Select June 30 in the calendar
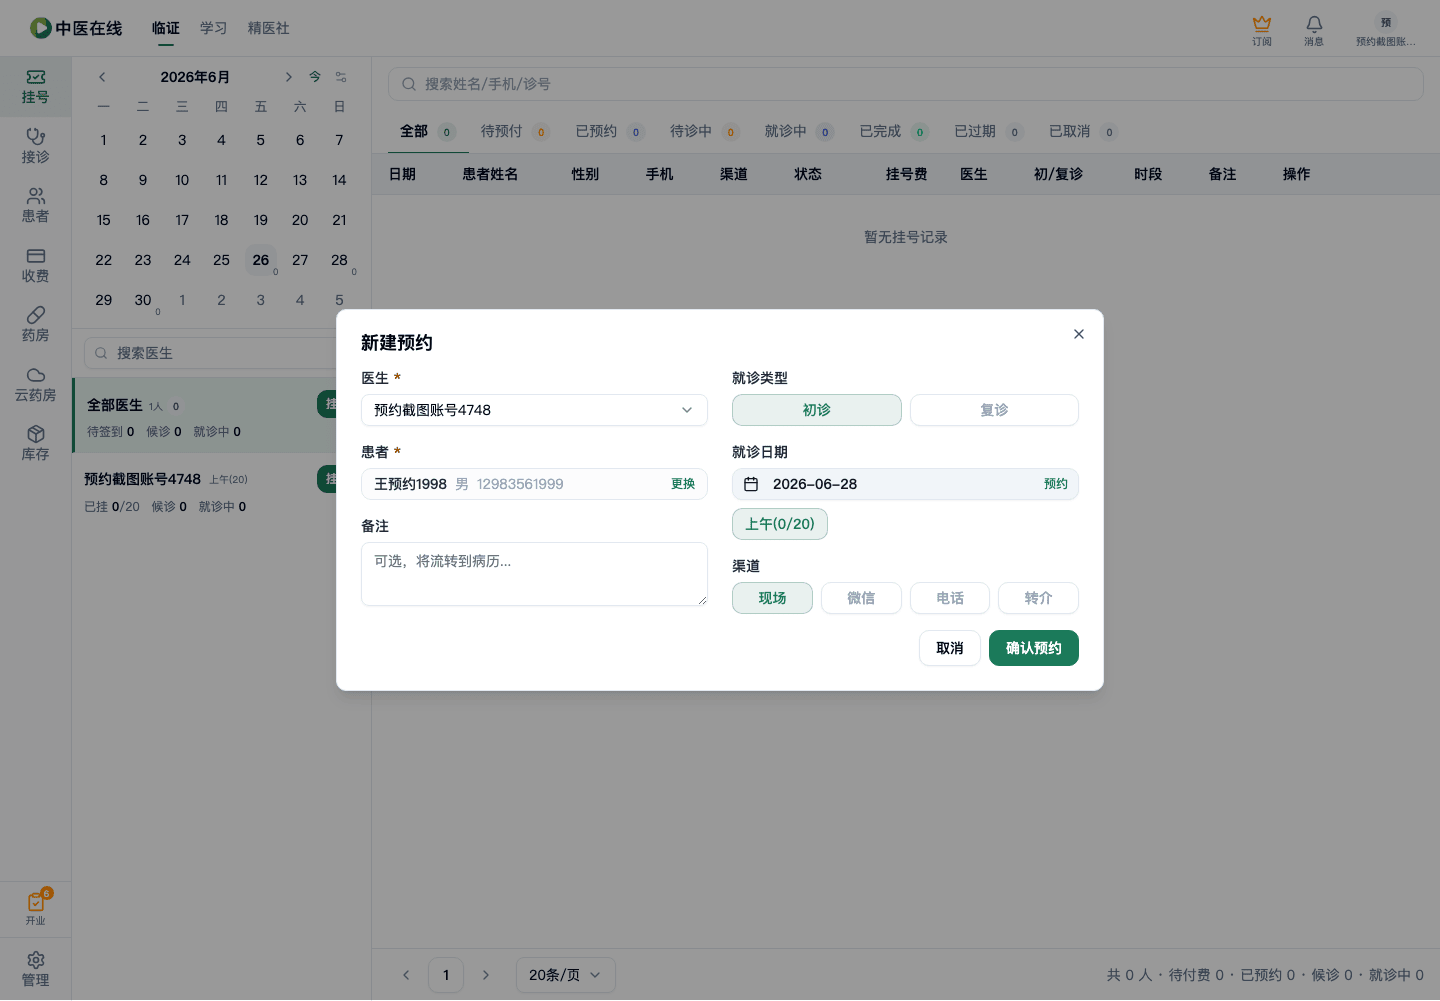 pos(143,300)
